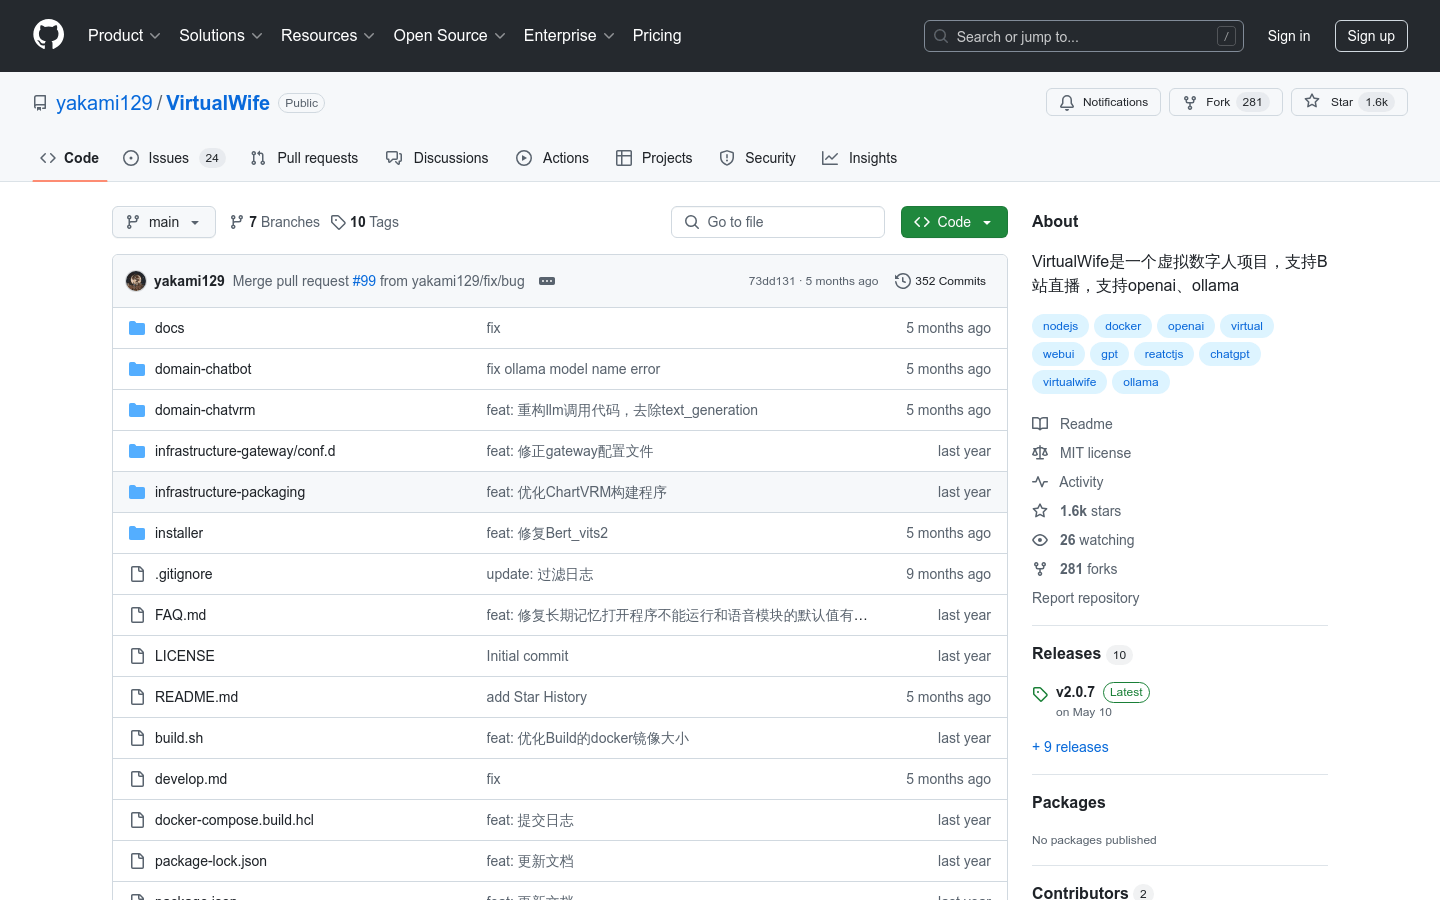1440x900 pixels.
Task: Star the VirtualWife repository
Action: click(1348, 102)
